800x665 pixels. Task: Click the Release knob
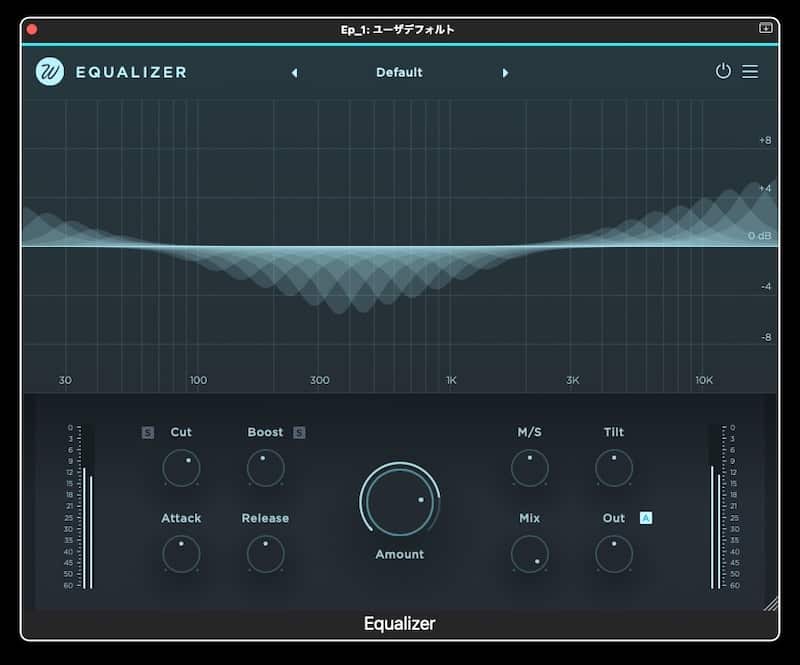tap(265, 554)
